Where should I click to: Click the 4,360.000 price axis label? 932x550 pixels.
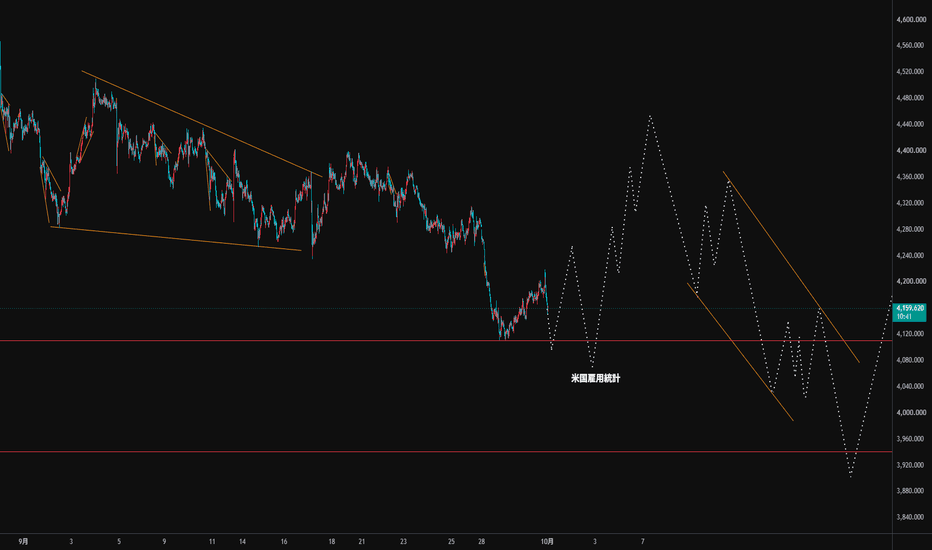(910, 177)
